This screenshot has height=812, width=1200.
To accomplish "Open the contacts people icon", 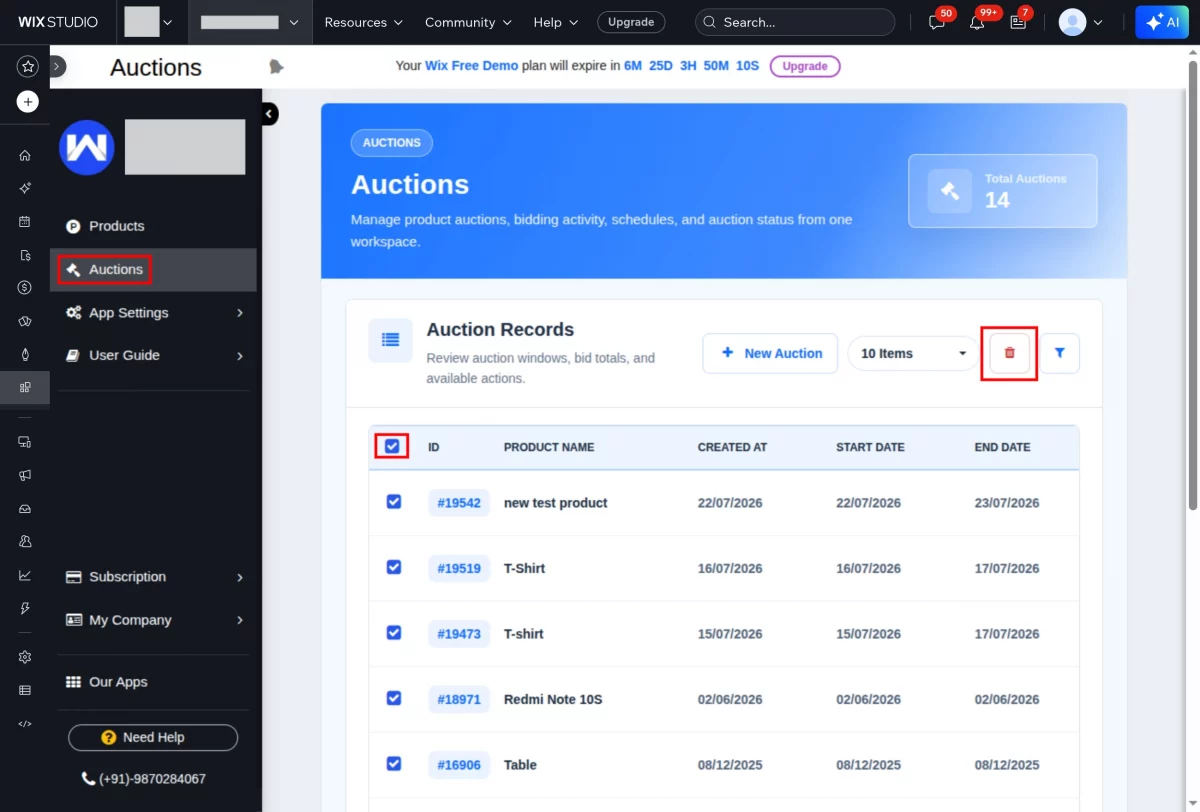I will coord(25,541).
